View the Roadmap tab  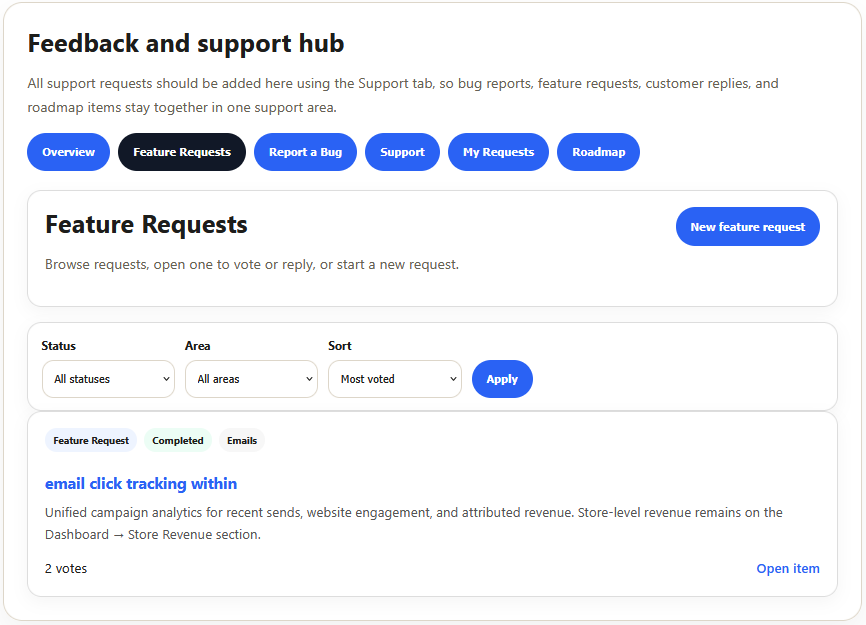(x=599, y=152)
